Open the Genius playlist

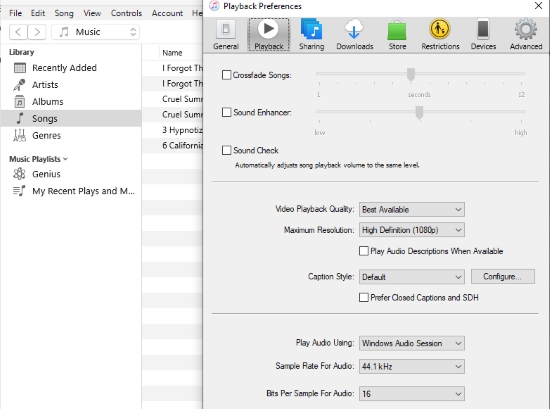[71, 174]
